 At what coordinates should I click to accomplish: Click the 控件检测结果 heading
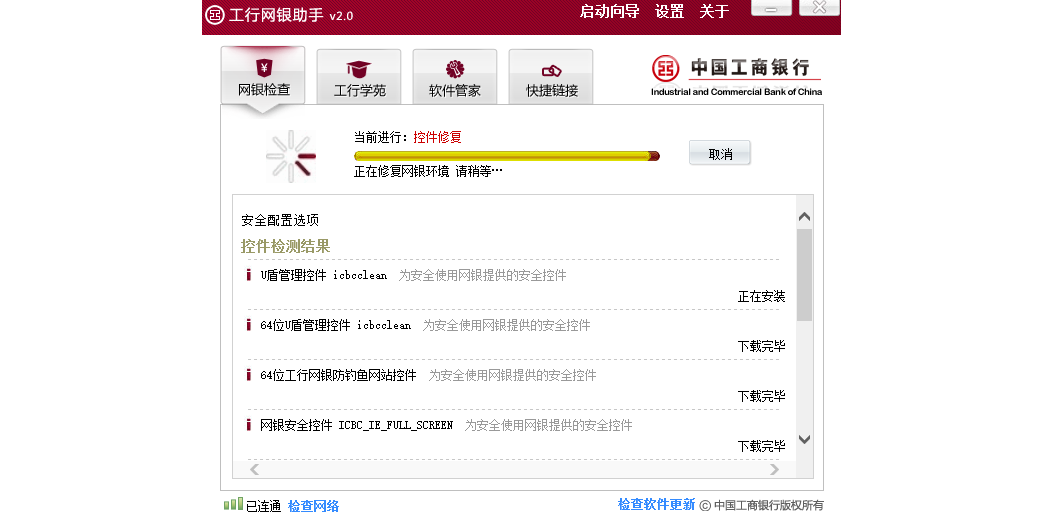pyautogui.click(x=285, y=246)
